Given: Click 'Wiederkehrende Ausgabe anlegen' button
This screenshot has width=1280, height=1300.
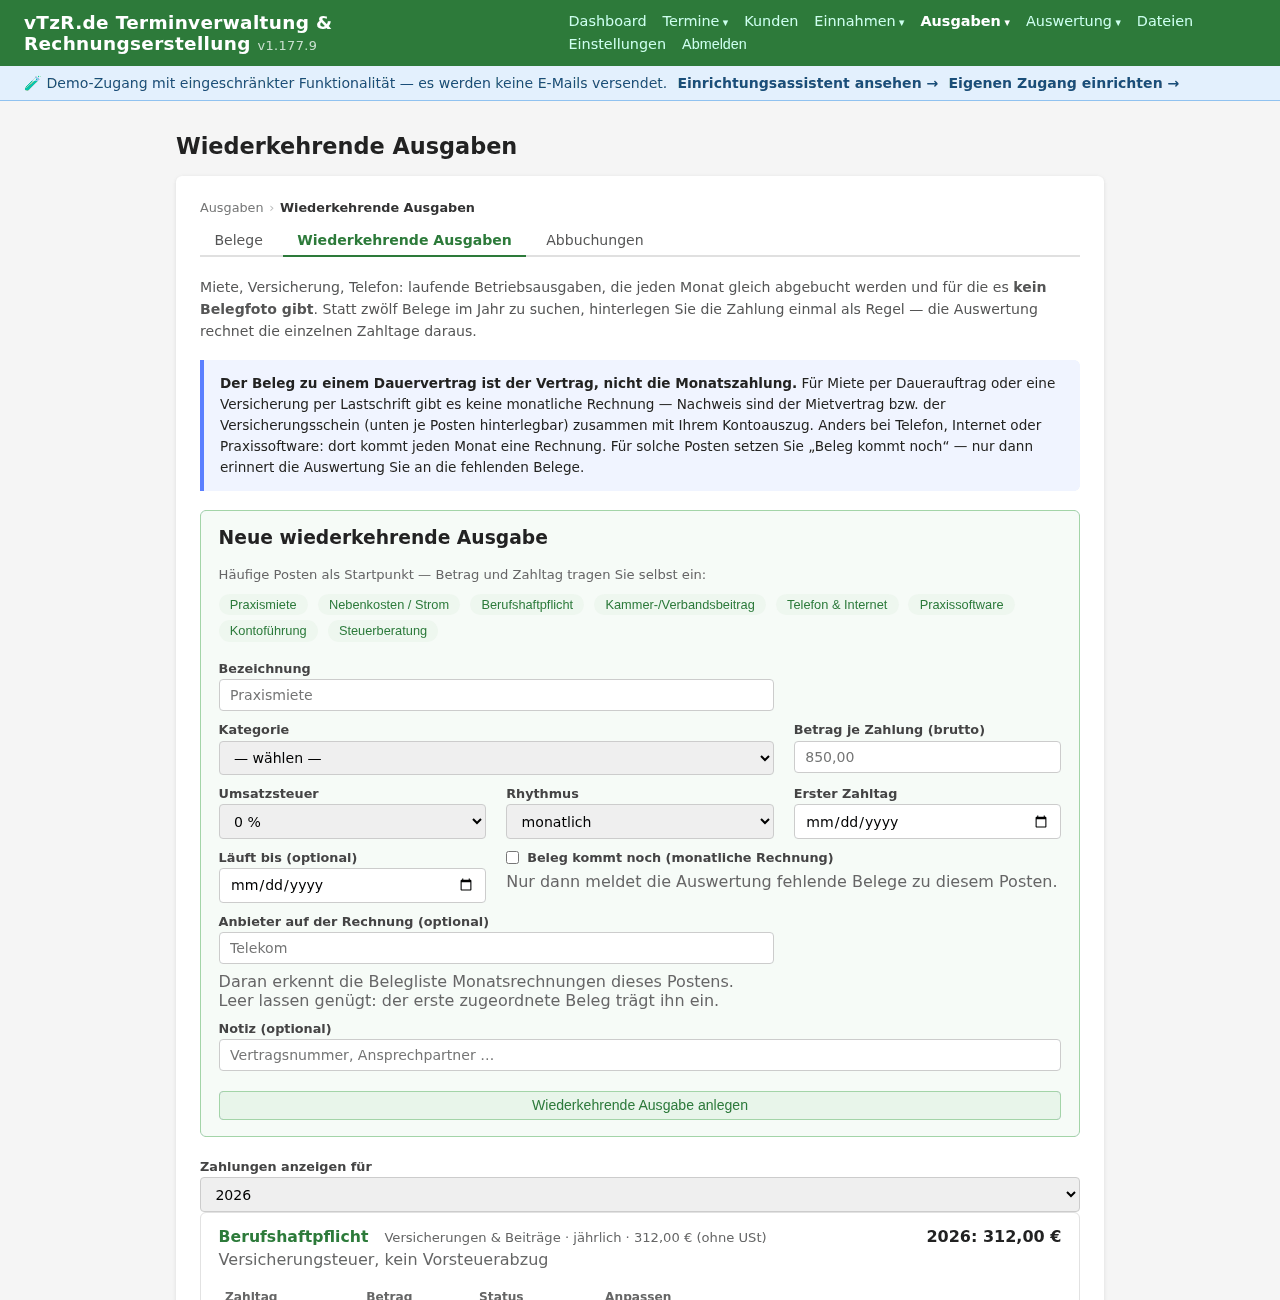Looking at the screenshot, I should (640, 1105).
